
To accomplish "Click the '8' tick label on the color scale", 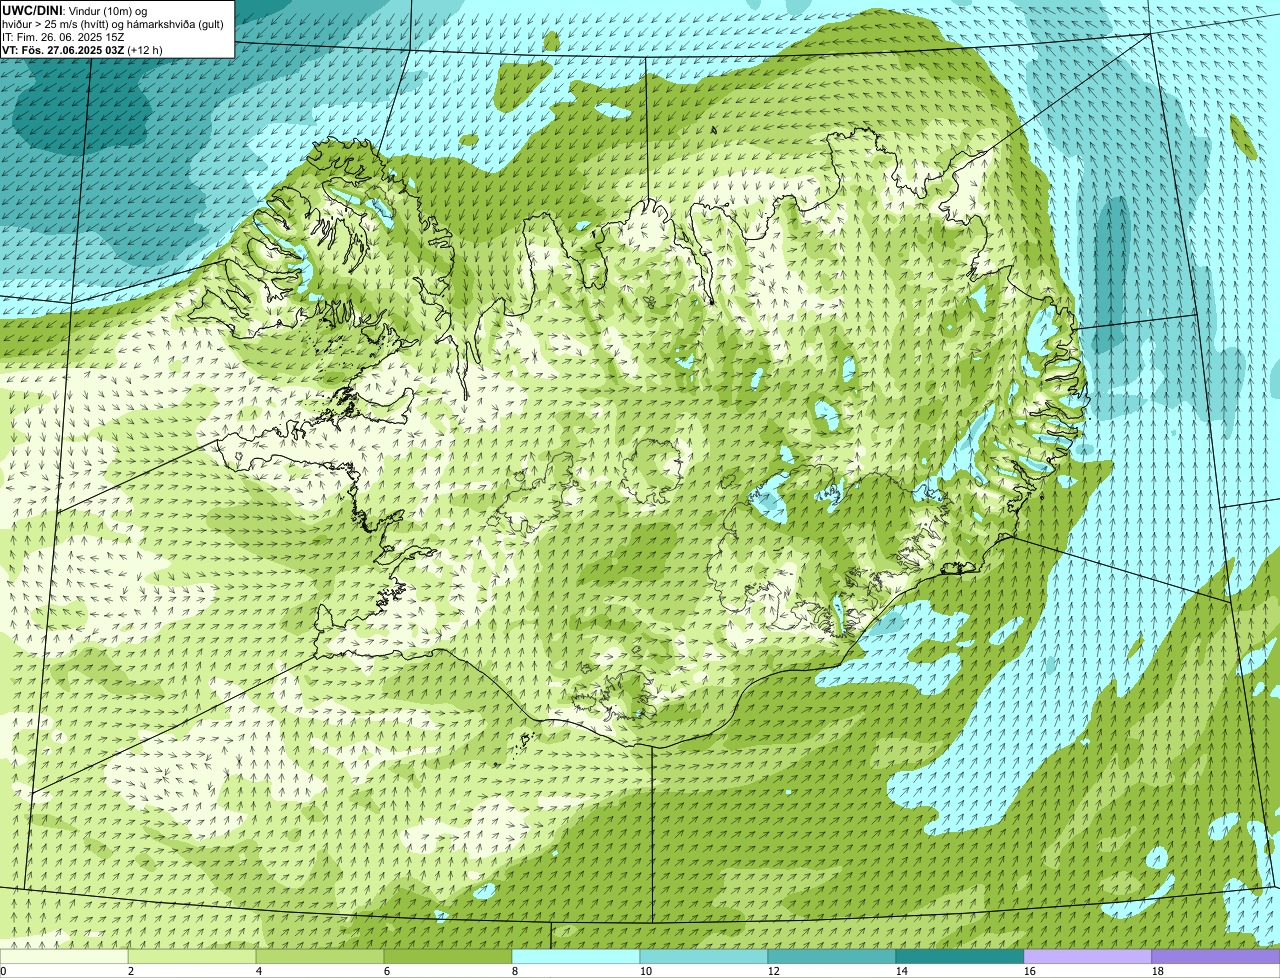I will pos(515,971).
